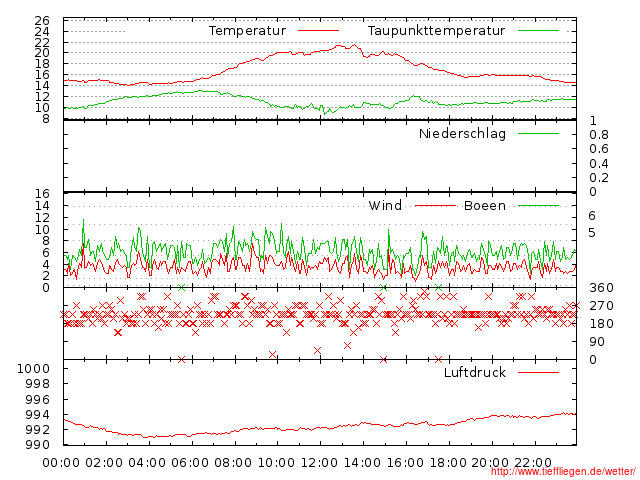
Task: Click the green Niederschlag legend line
Action: (538, 133)
